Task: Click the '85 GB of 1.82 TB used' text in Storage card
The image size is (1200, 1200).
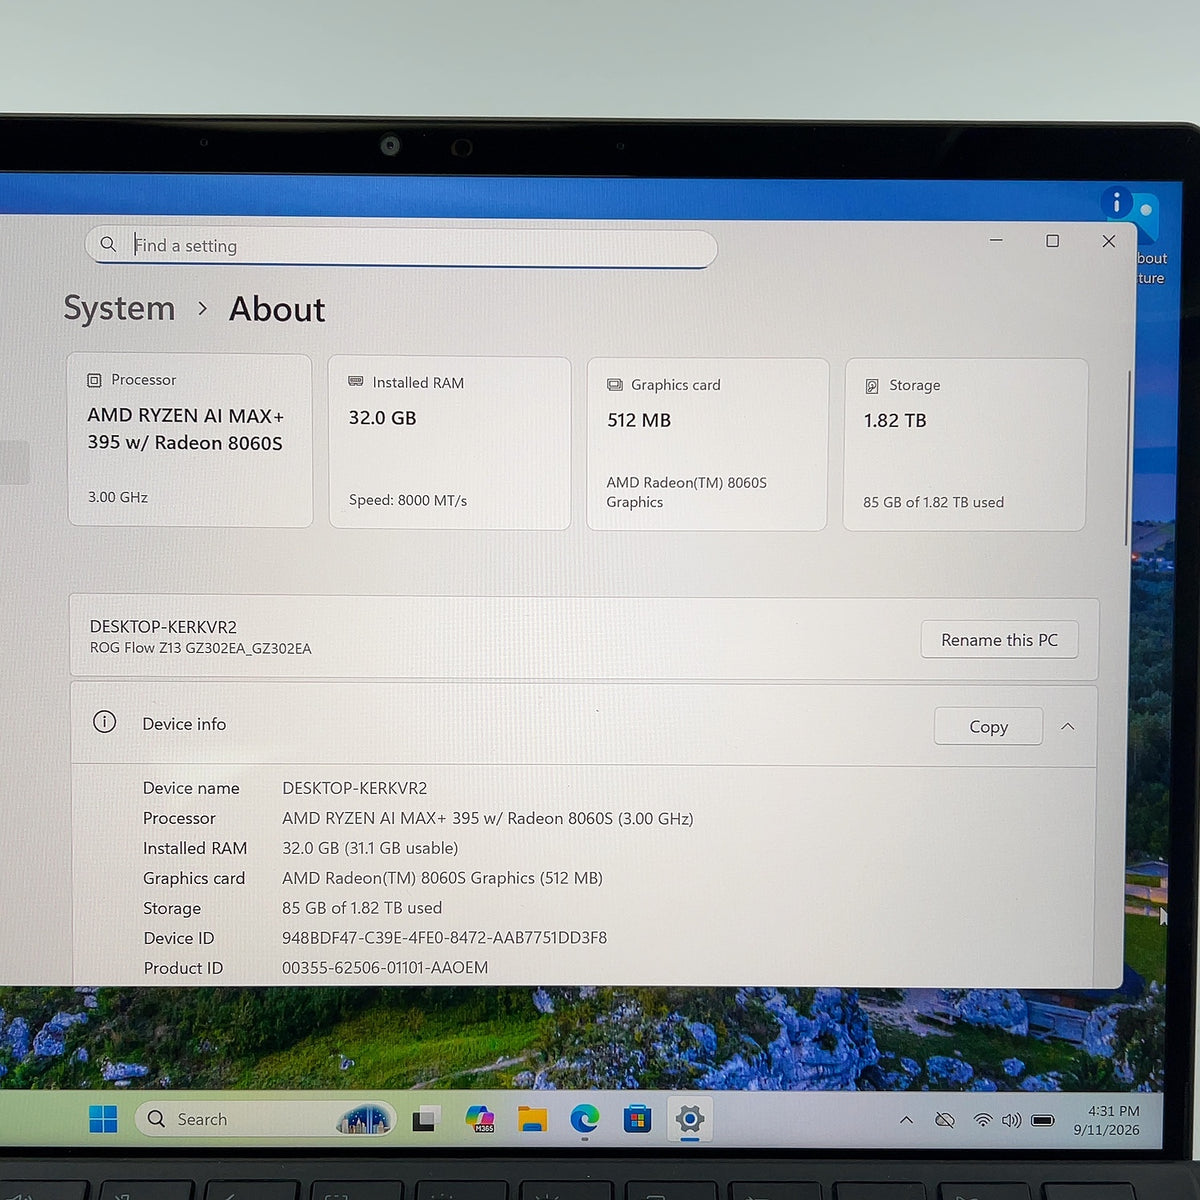Action: pos(933,502)
